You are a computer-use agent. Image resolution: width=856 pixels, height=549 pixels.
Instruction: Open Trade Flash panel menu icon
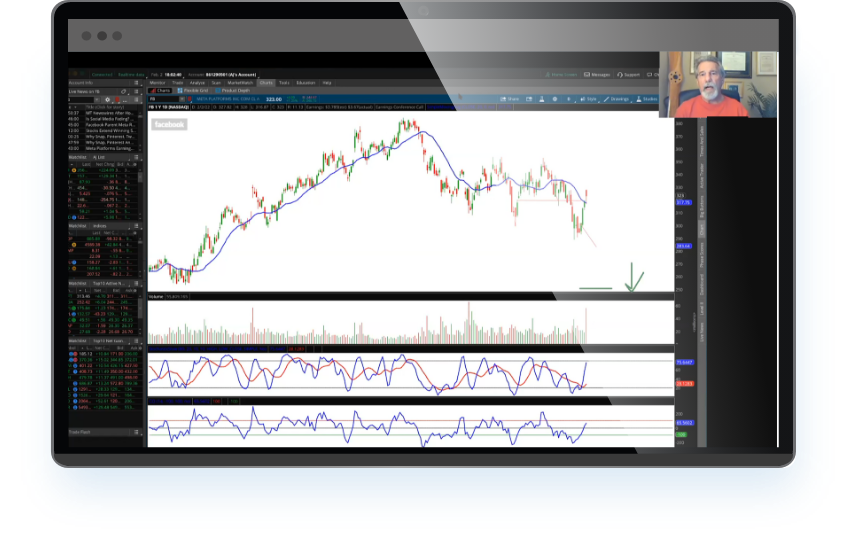(136, 432)
